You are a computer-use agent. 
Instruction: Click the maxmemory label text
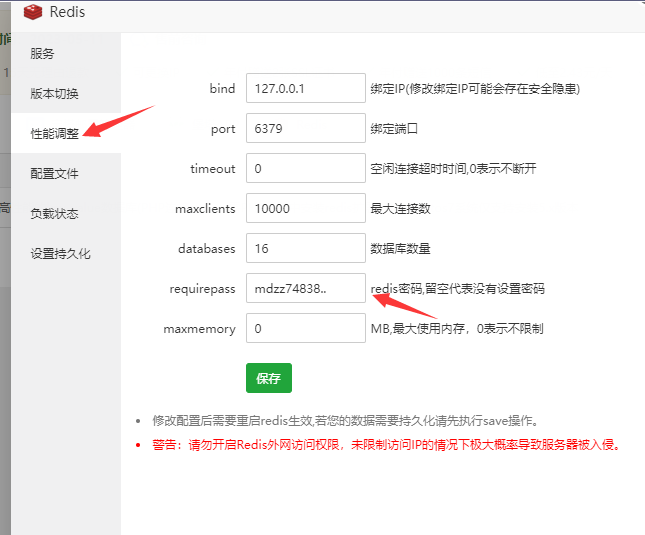pyautogui.click(x=200, y=329)
